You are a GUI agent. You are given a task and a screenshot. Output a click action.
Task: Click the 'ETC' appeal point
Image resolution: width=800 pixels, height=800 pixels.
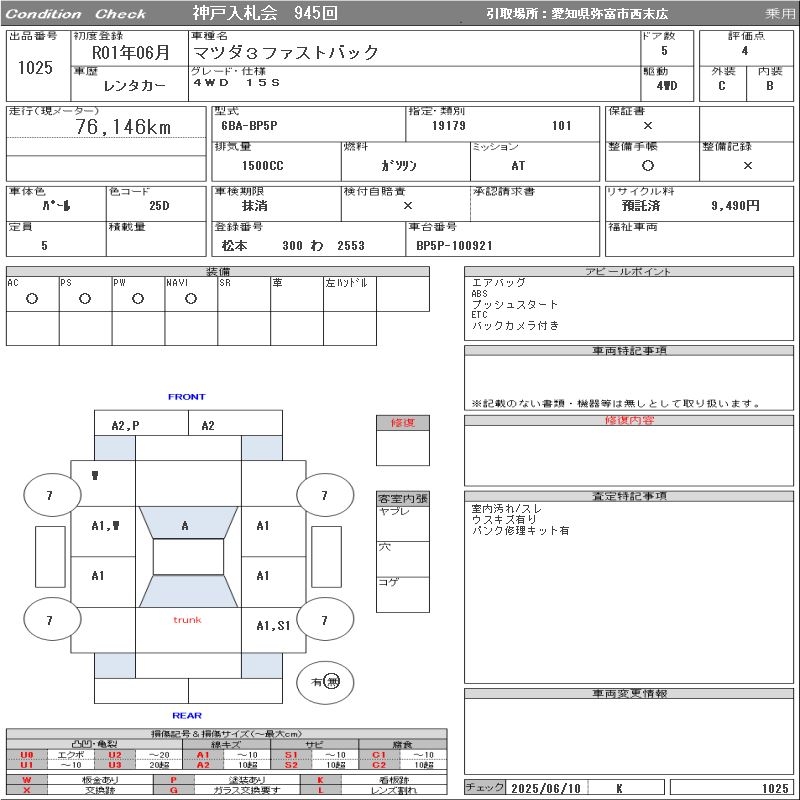pyautogui.click(x=479, y=315)
